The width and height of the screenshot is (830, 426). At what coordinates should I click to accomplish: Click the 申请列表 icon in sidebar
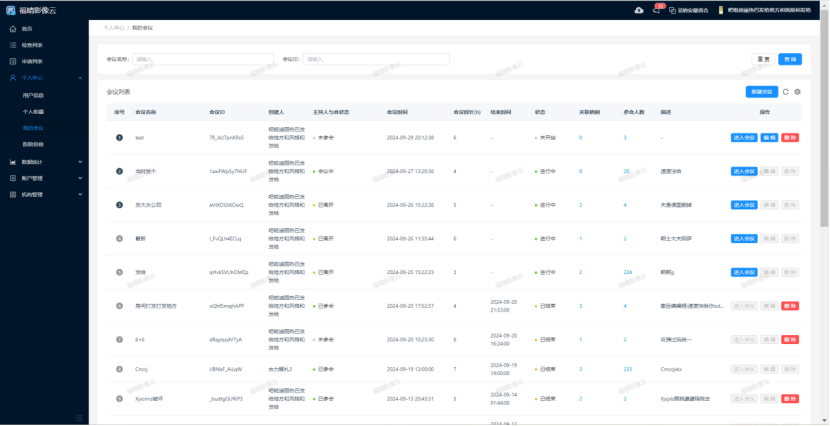[x=12, y=61]
